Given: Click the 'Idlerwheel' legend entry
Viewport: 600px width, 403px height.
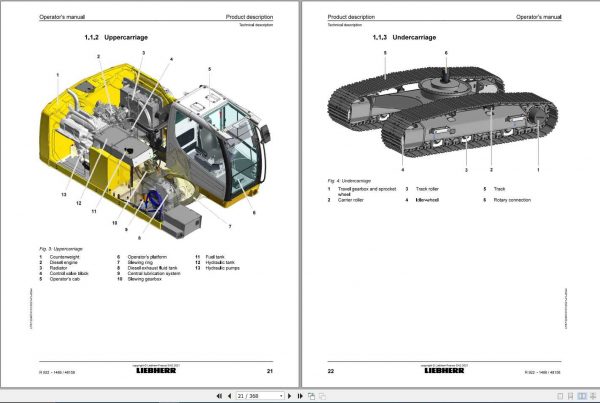Looking at the screenshot, I should (x=427, y=200).
